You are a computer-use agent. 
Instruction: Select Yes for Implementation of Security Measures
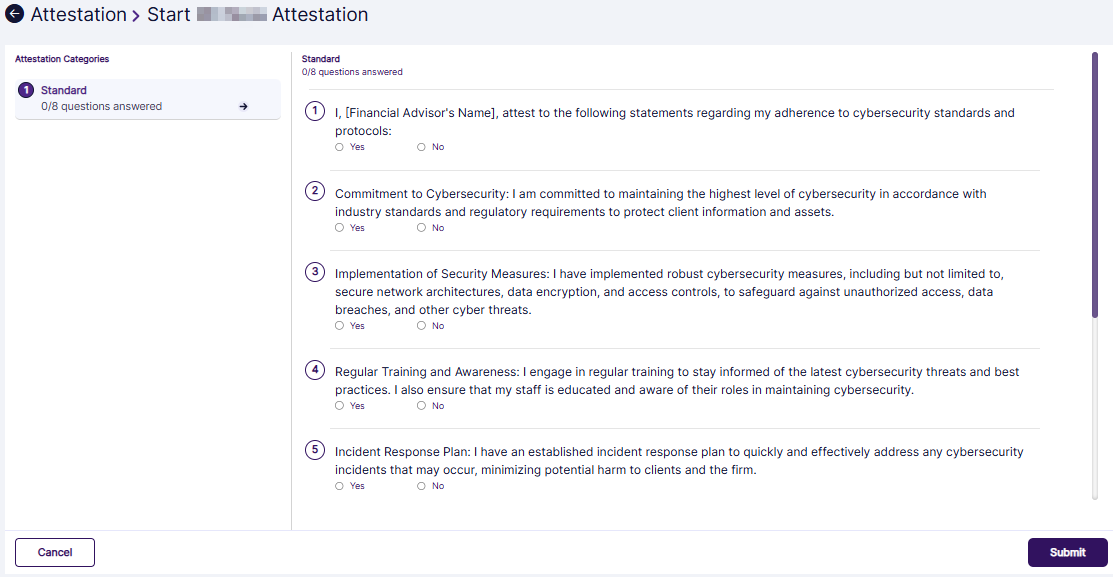click(339, 325)
